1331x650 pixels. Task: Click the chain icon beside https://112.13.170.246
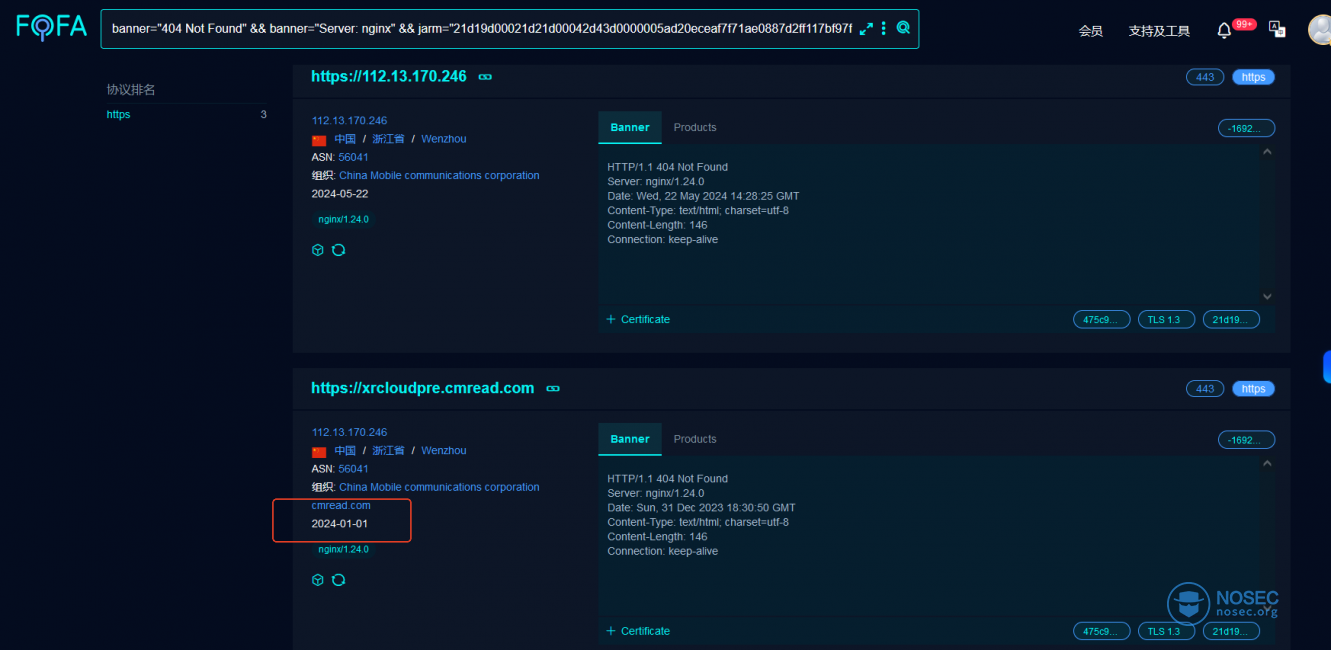coord(485,77)
